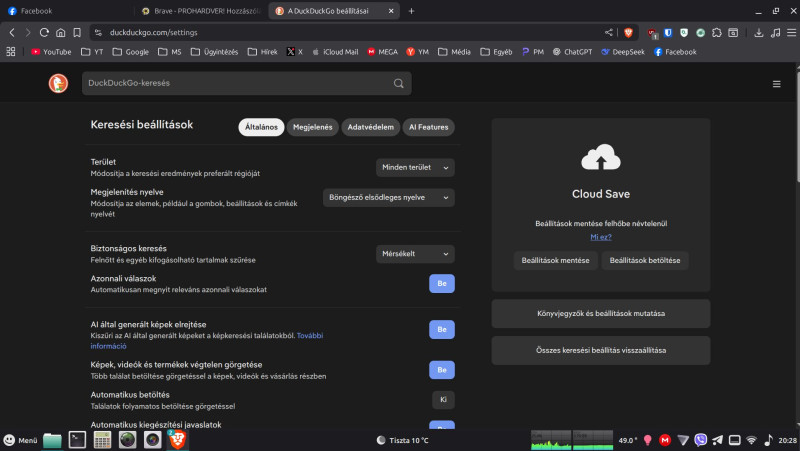Screen dimensions: 800x451
Task: Open a new browser tab
Action: click(x=411, y=11)
